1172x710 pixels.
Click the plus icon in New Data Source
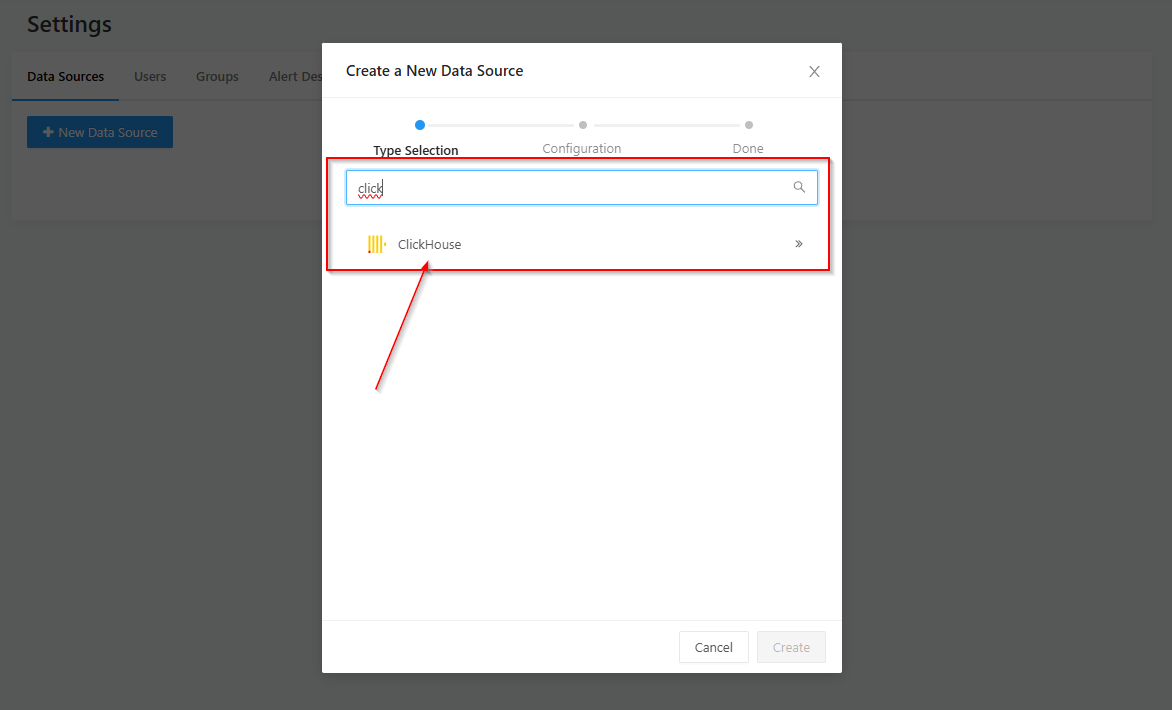48,132
